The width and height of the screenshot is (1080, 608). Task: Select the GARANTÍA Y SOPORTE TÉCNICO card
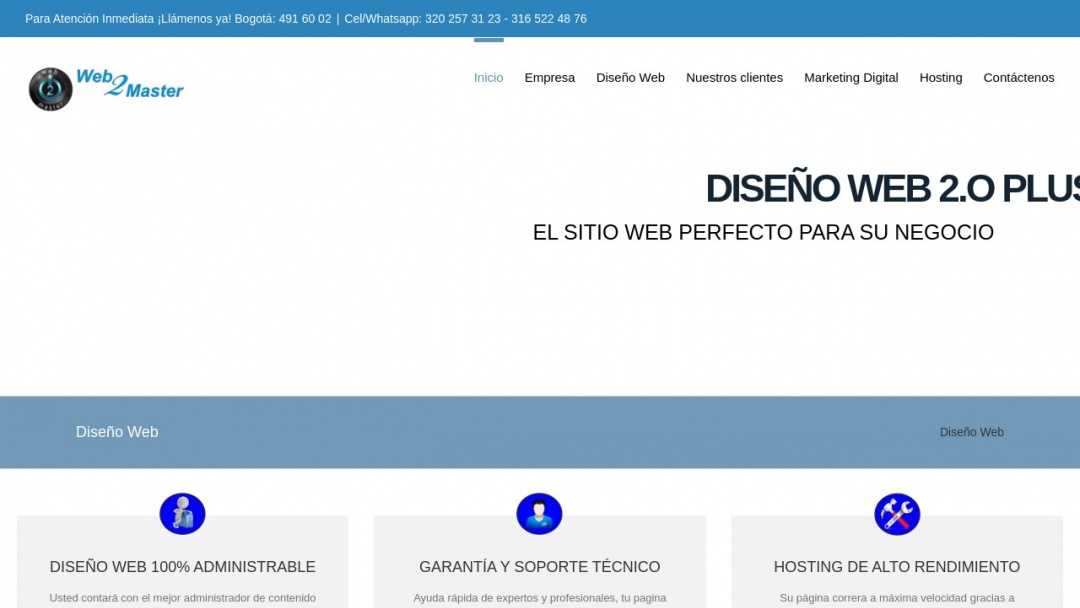pyautogui.click(x=539, y=566)
